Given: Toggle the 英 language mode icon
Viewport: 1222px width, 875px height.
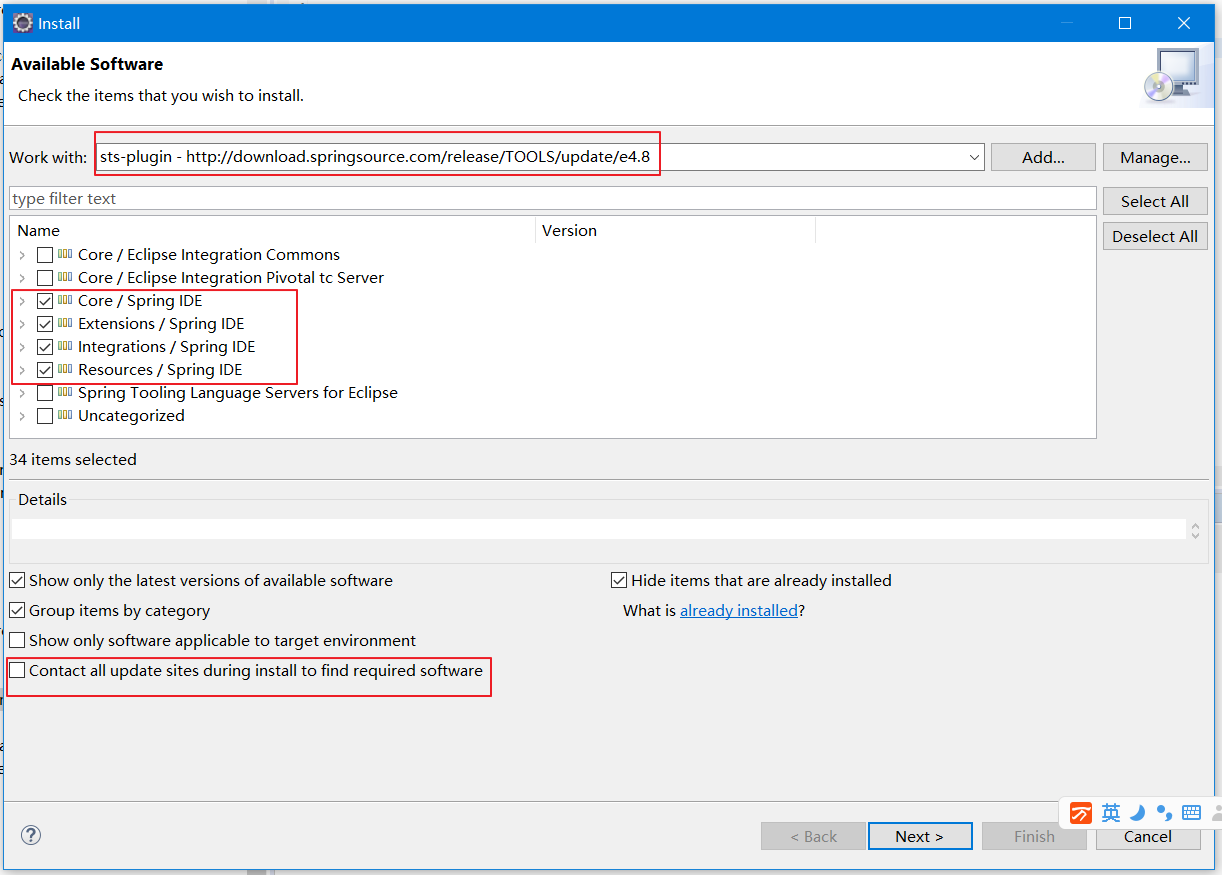Looking at the screenshot, I should pos(1111,813).
